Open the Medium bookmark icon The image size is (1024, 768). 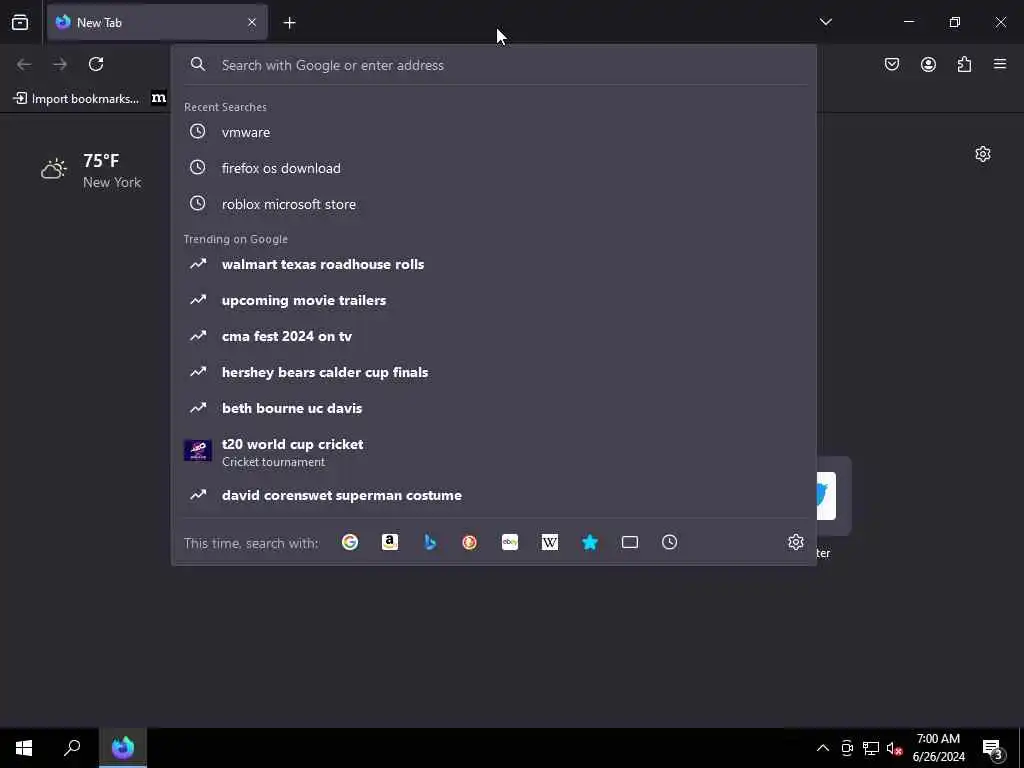tap(159, 98)
